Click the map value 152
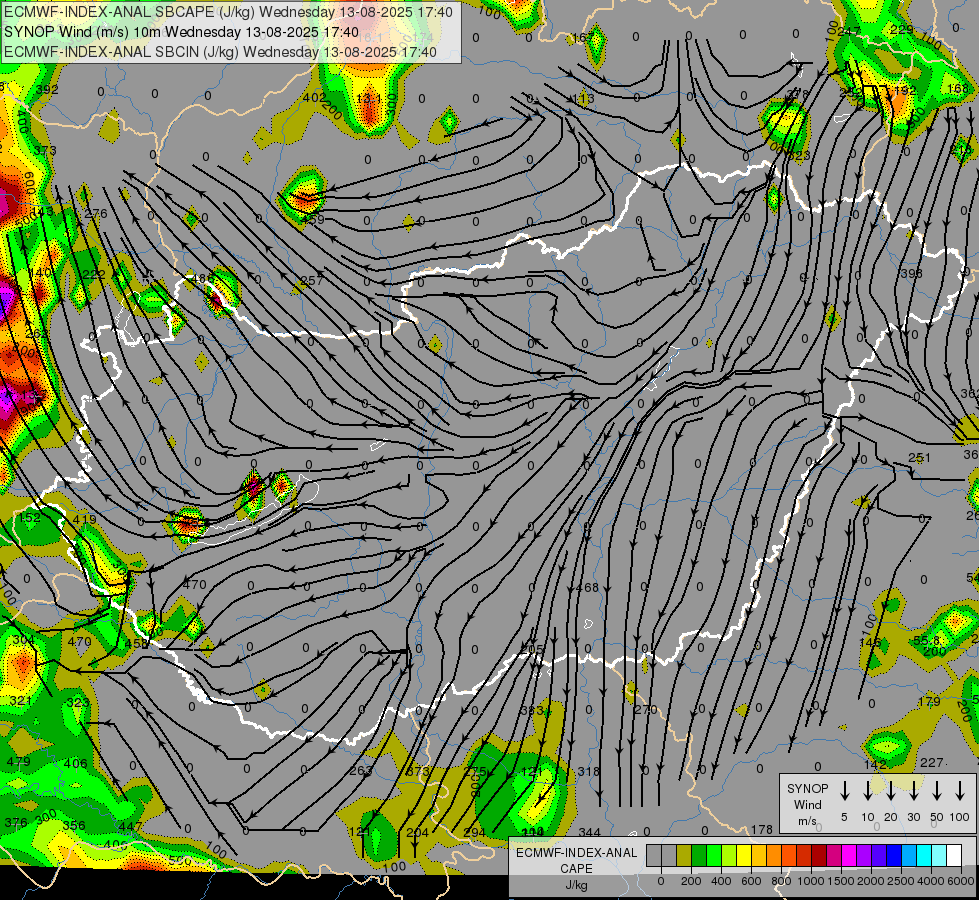 [29, 518]
